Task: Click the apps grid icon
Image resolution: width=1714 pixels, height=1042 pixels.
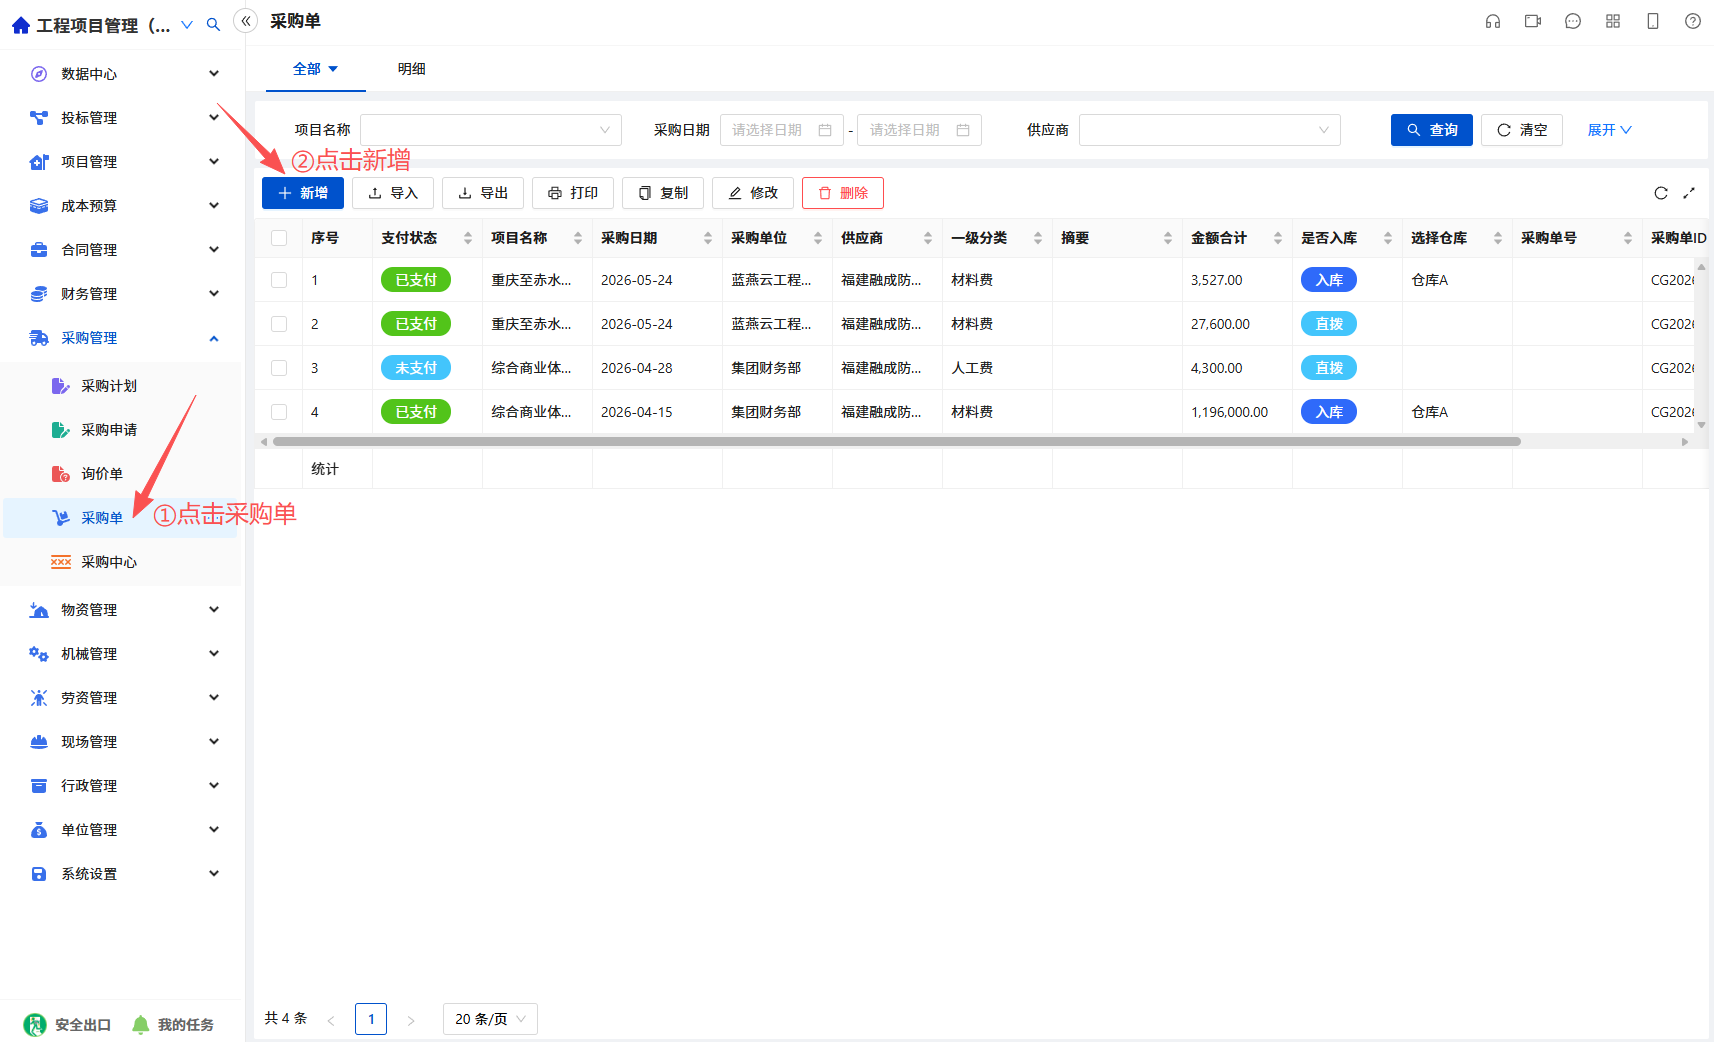Action: (x=1613, y=21)
